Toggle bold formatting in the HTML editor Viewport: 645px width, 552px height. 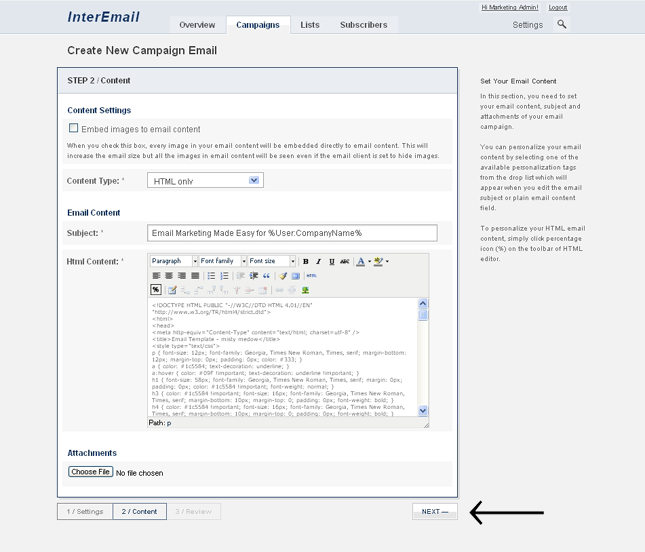coord(306,261)
